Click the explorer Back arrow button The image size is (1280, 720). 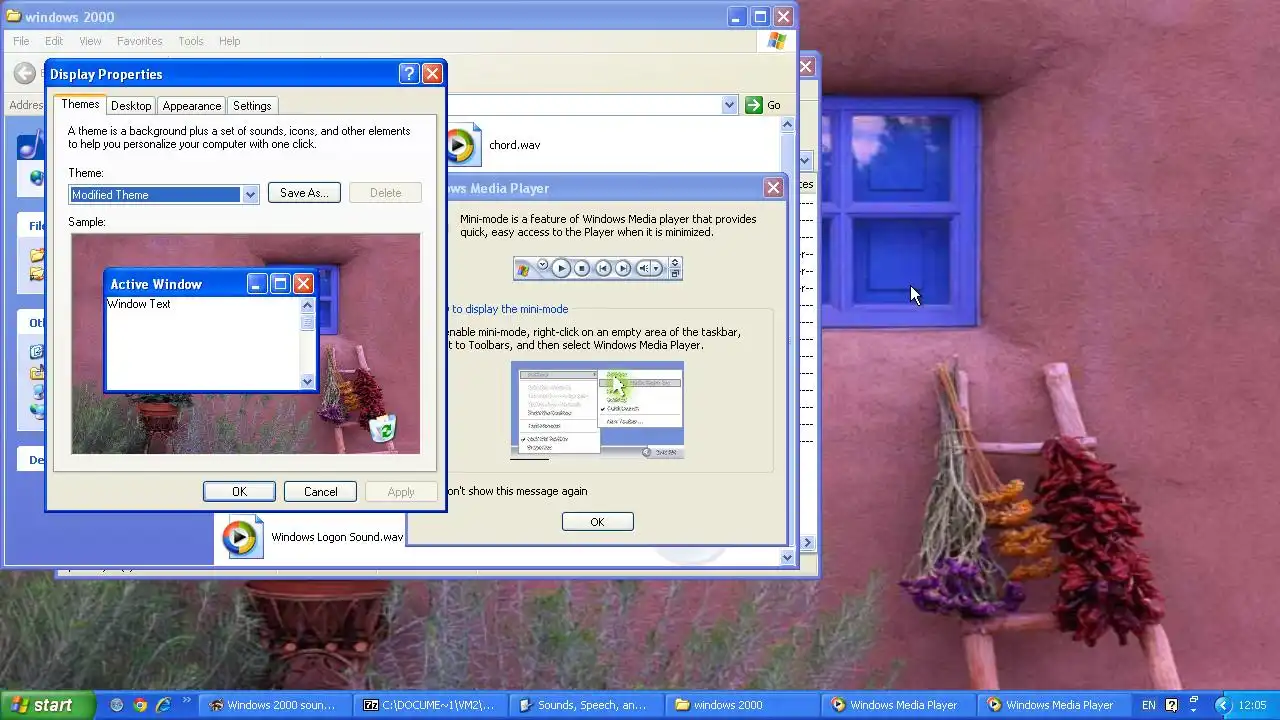[24, 73]
